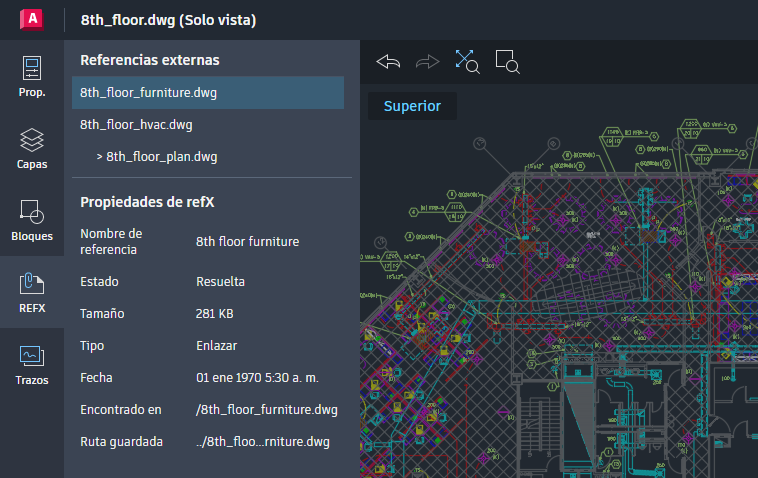Click the Tamaño value '281 KB'

215,314
